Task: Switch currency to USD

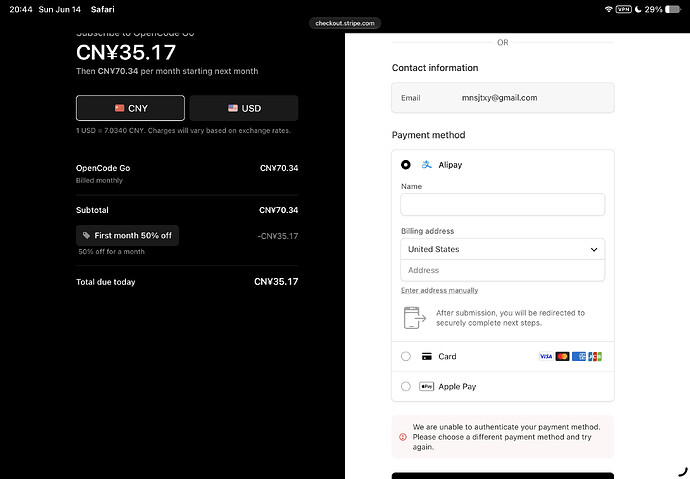Action: click(244, 108)
